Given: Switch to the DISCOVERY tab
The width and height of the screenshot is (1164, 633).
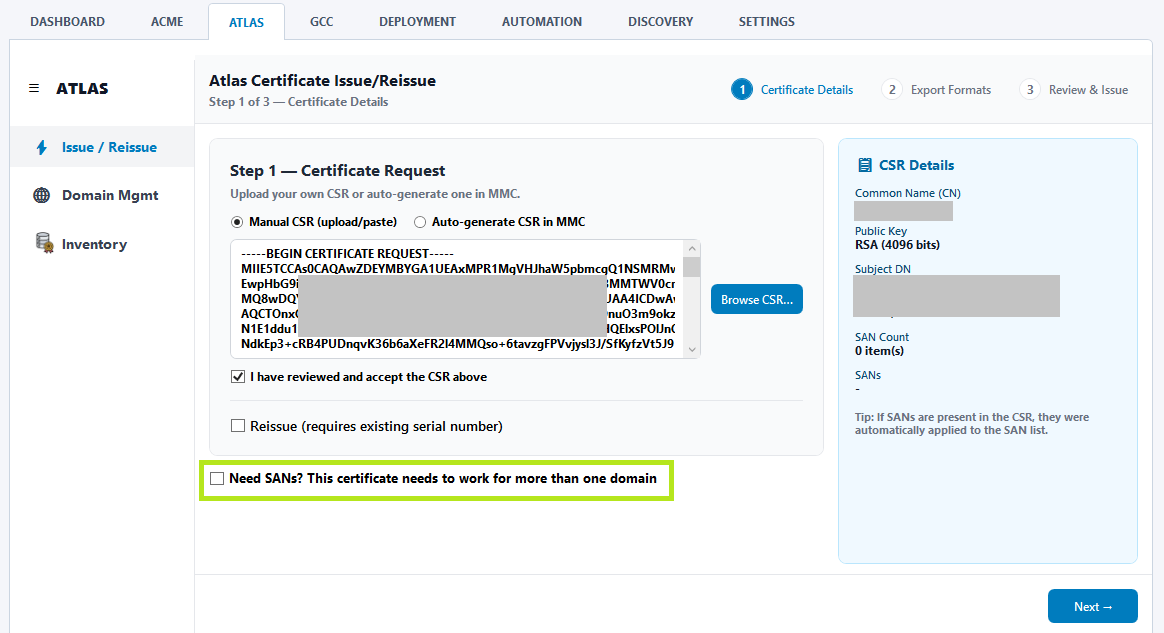Looking at the screenshot, I should (661, 22).
